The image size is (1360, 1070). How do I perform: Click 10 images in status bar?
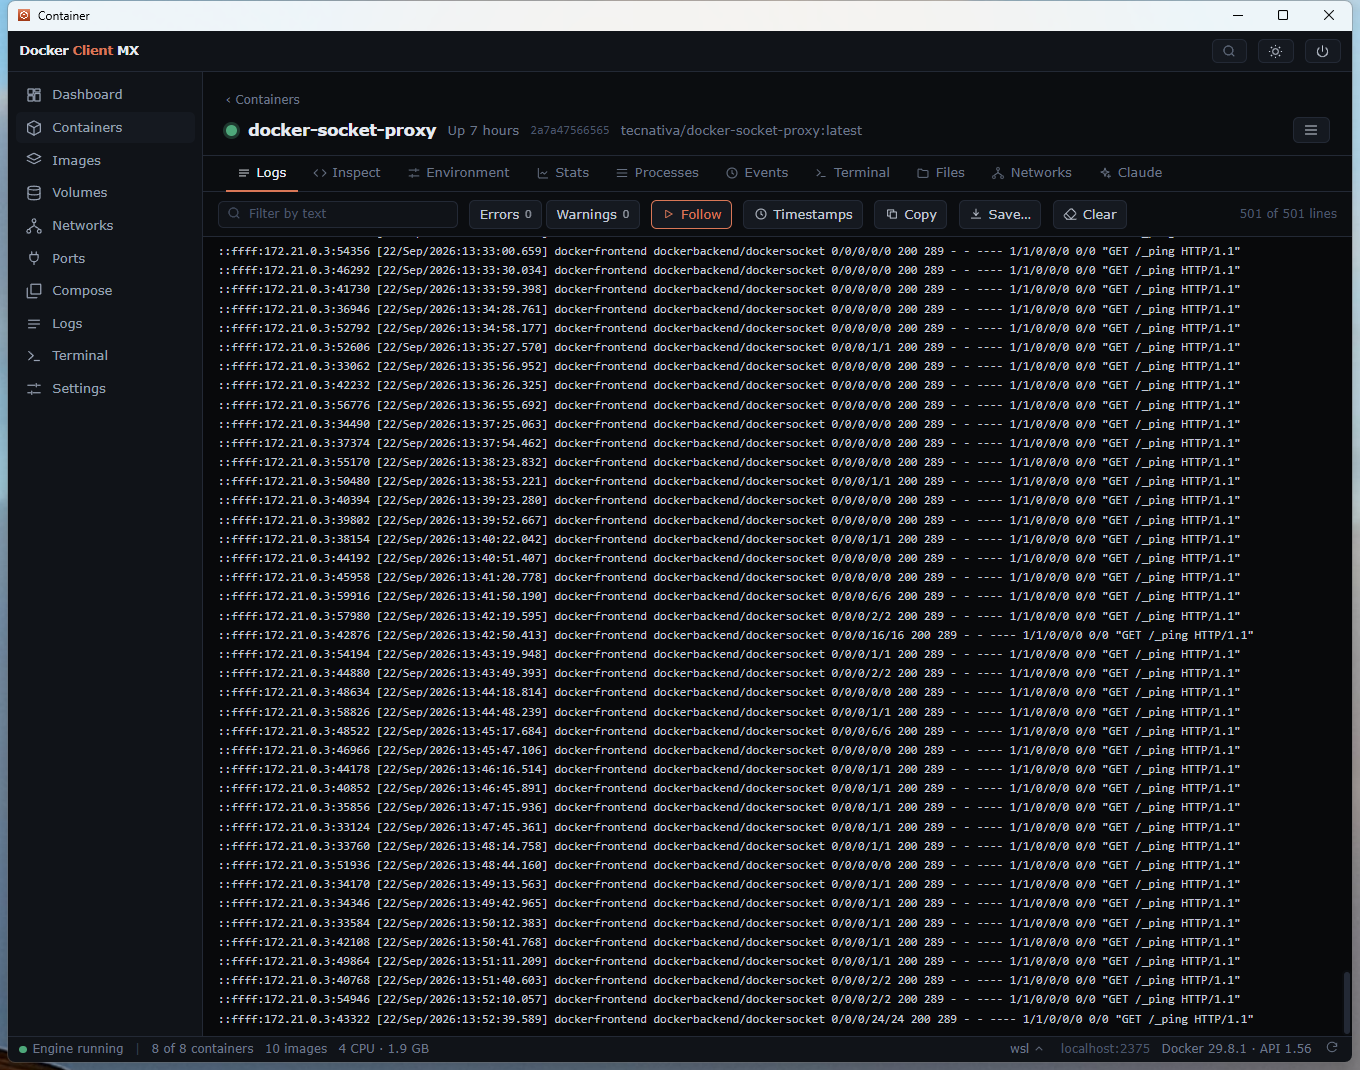[x=296, y=1049]
